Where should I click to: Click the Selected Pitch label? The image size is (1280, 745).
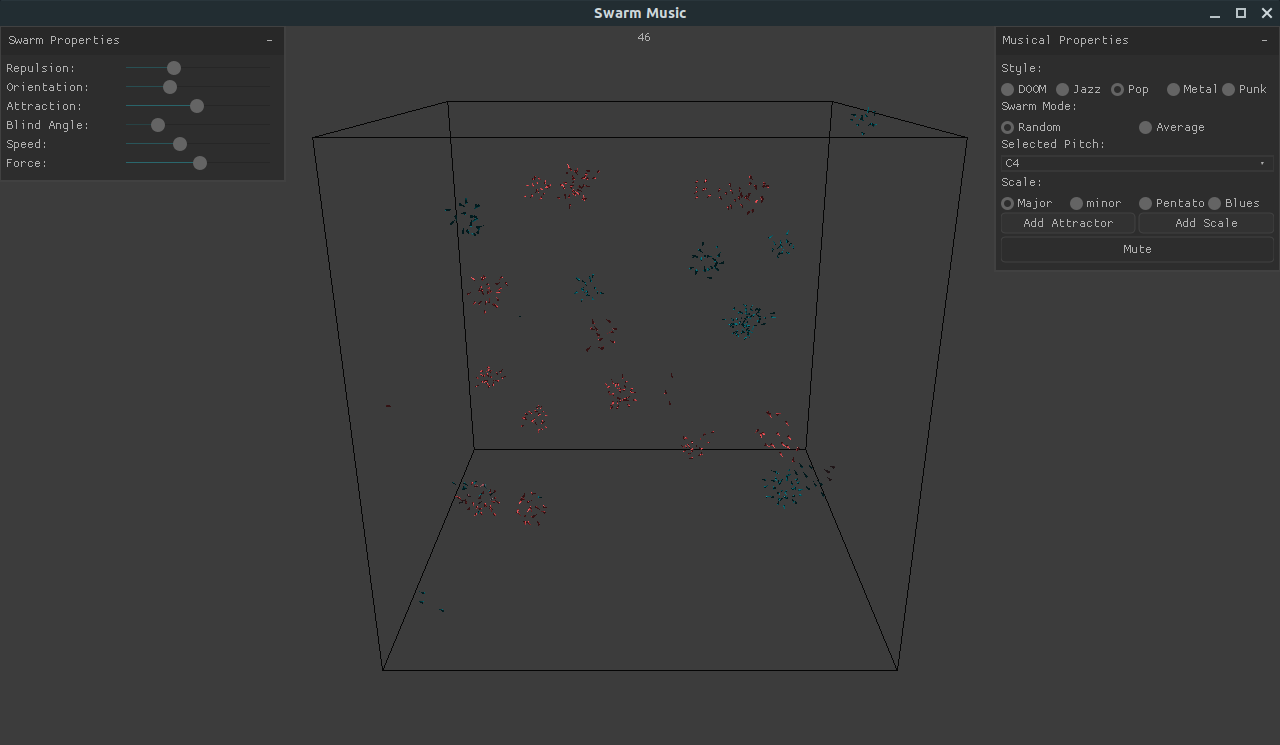(1053, 144)
